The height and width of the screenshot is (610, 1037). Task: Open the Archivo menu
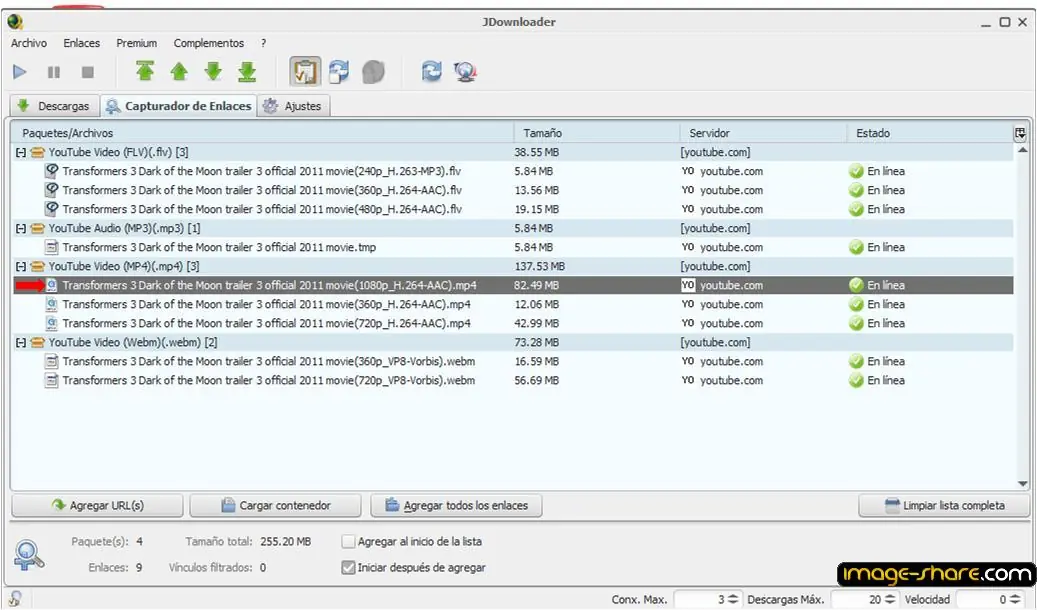[x=28, y=43]
